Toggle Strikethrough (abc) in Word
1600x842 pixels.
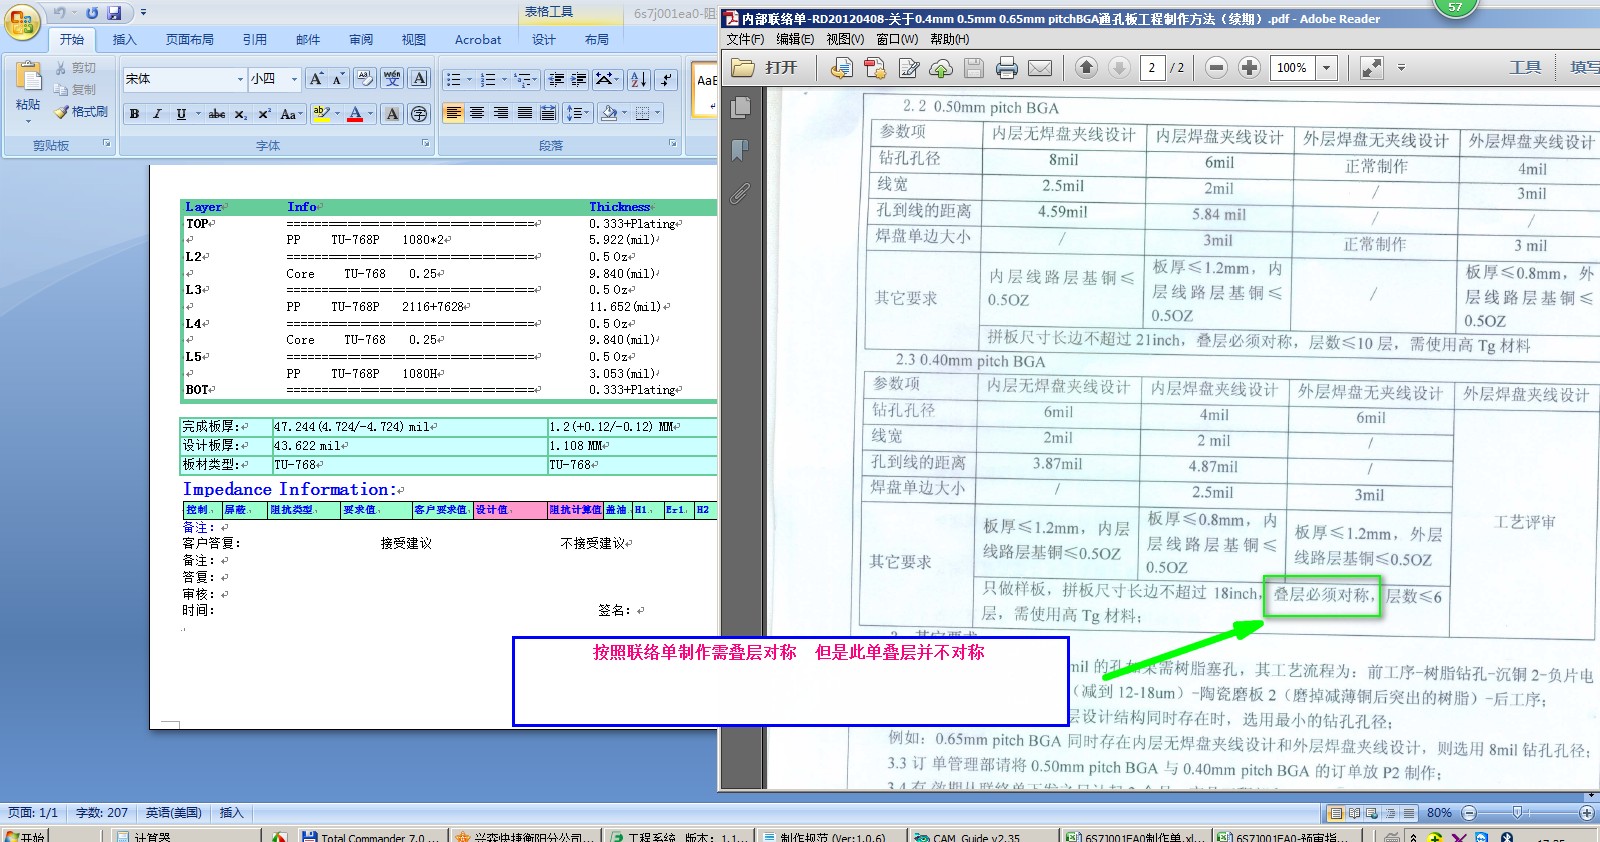coord(217,114)
